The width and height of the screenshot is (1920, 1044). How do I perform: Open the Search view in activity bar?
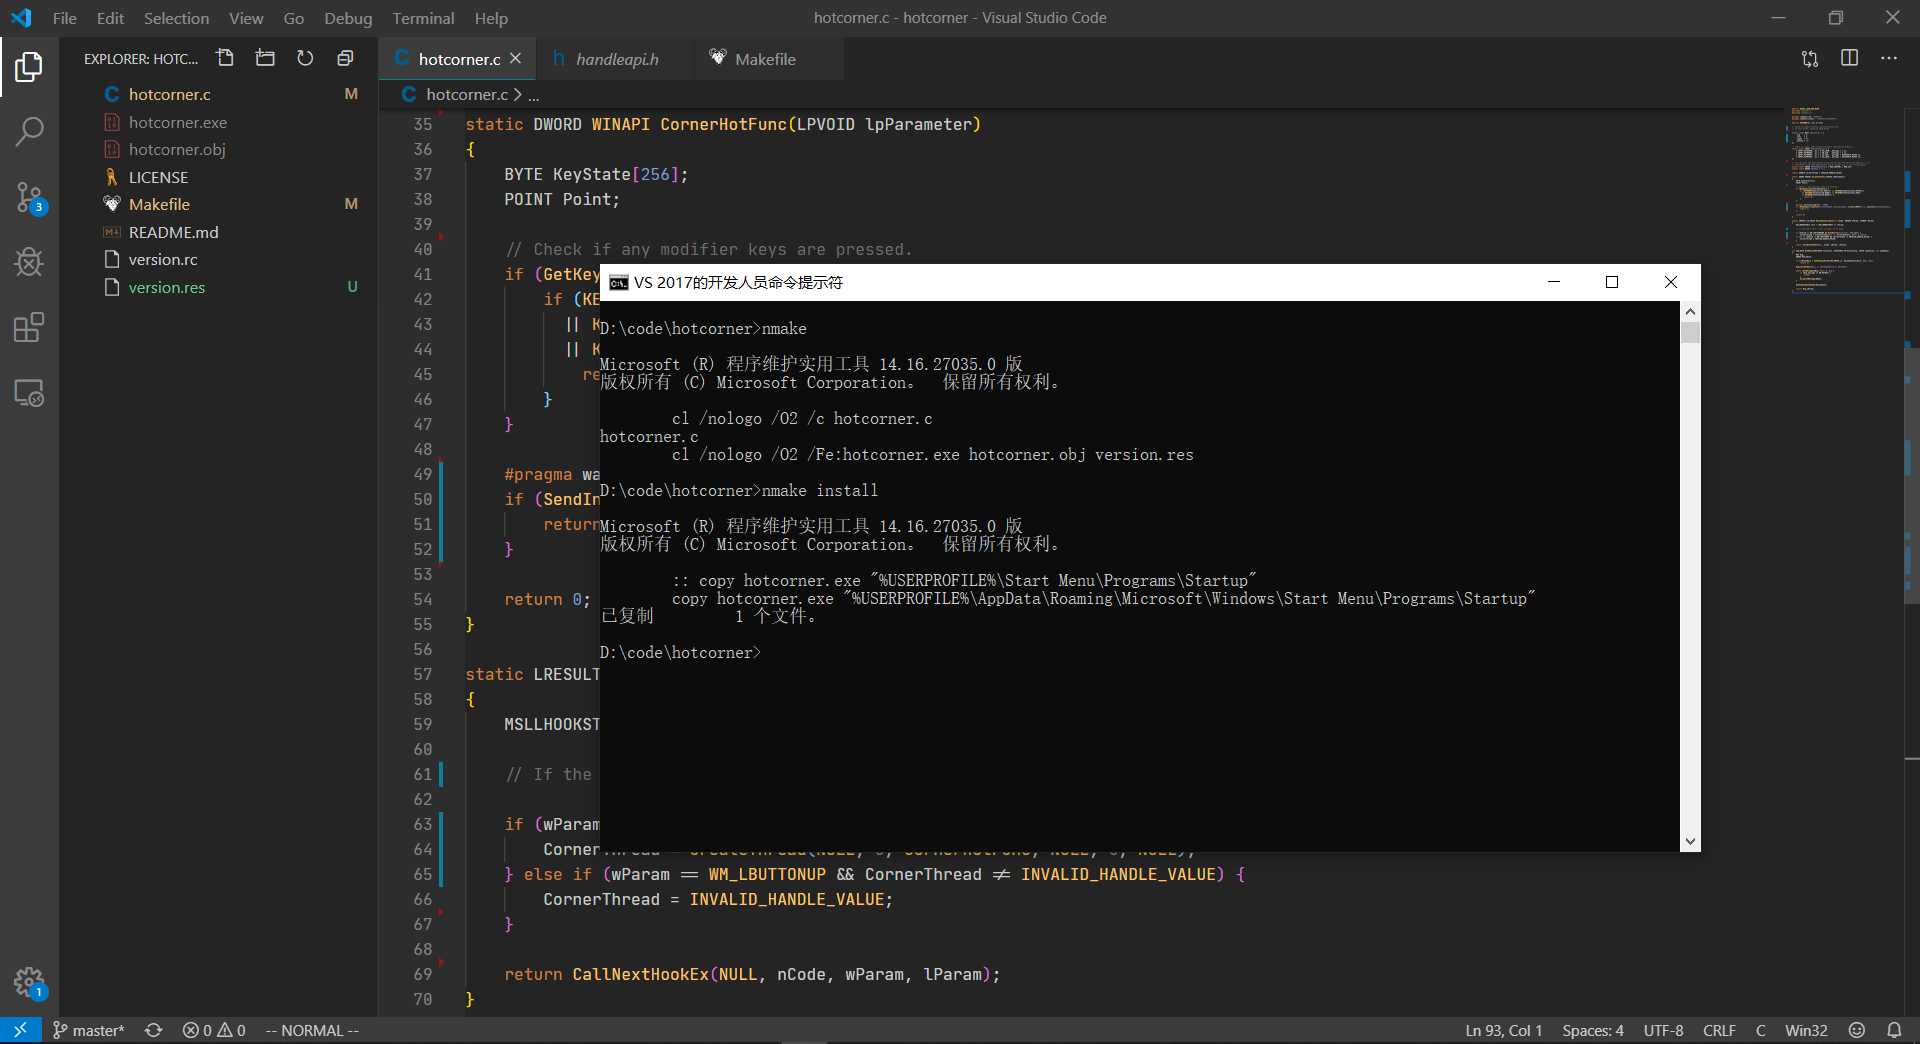[29, 132]
